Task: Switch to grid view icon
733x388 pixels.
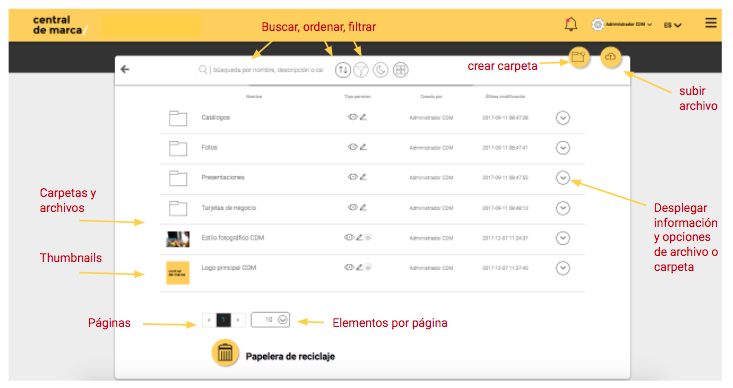Action: [401, 70]
